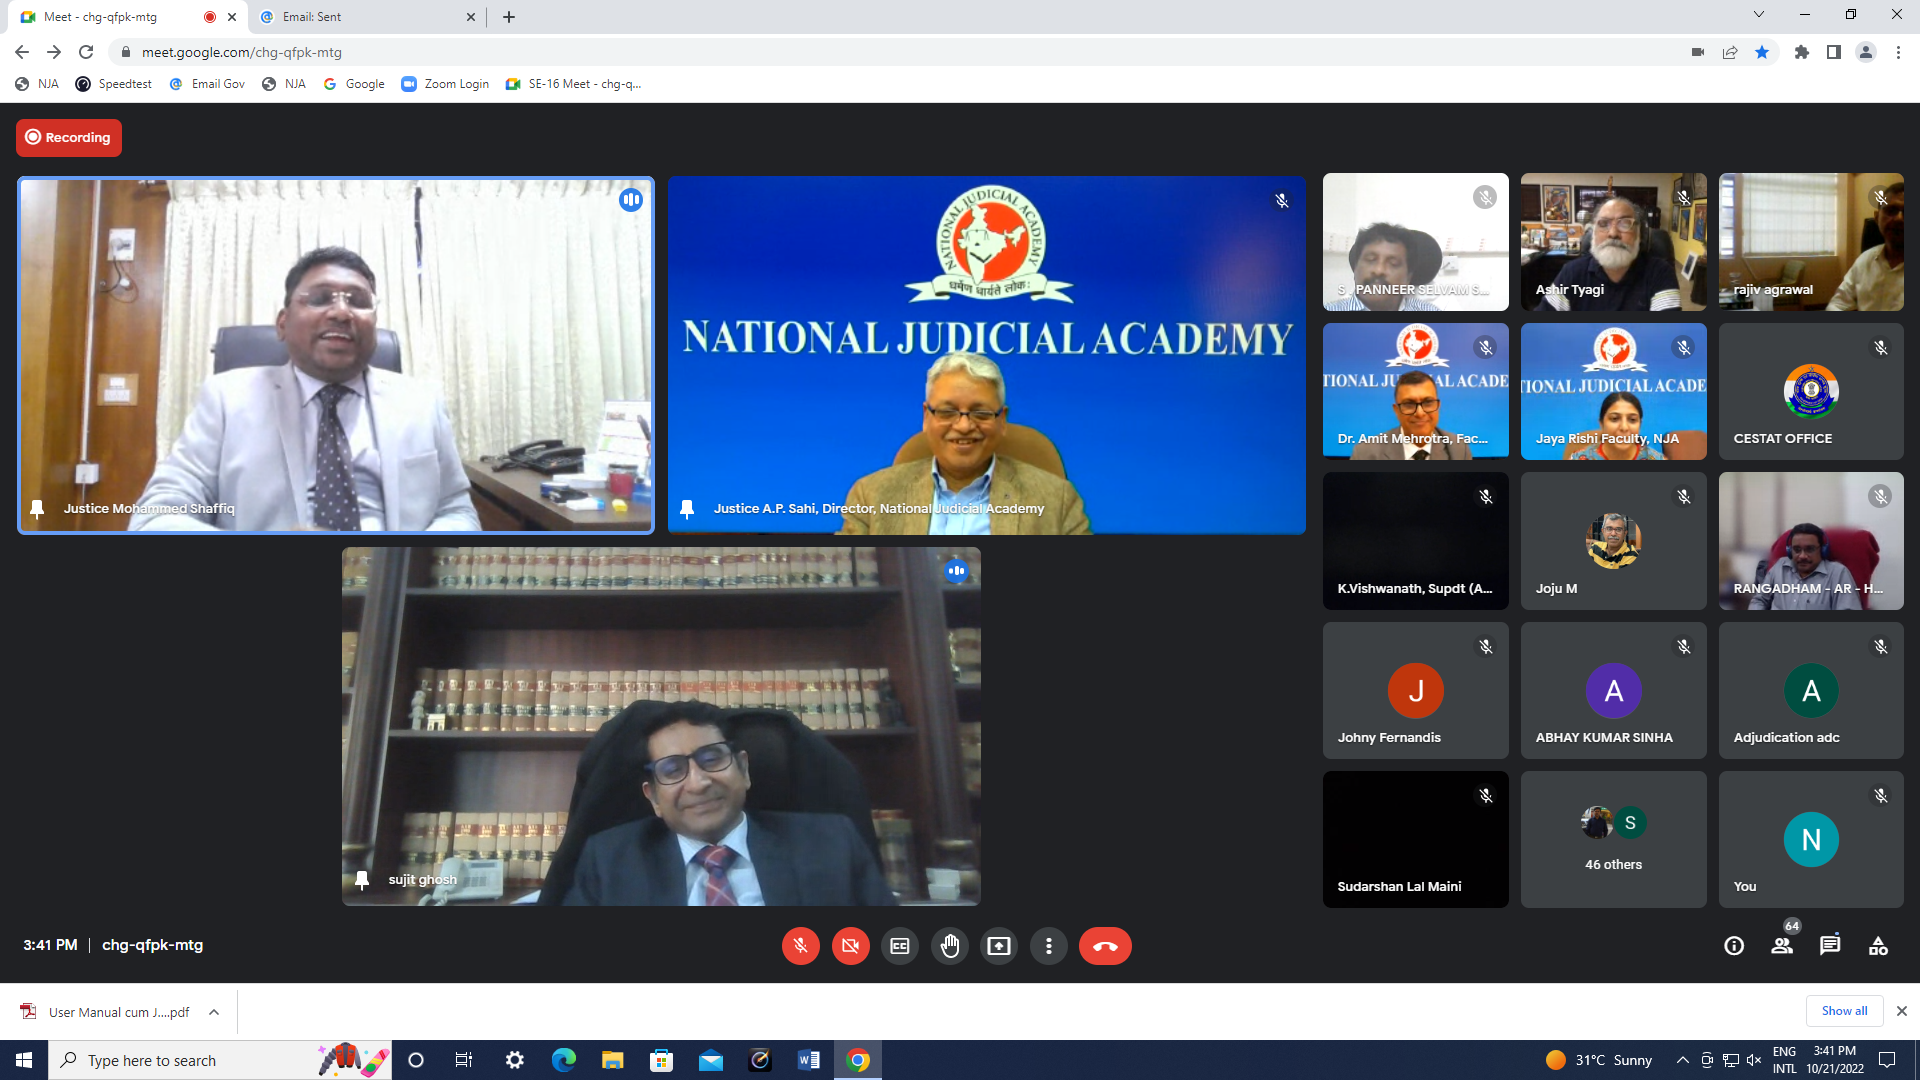This screenshot has width=1920, height=1080.
Task: Open Chrome three-dot menu
Action: tap(1898, 52)
